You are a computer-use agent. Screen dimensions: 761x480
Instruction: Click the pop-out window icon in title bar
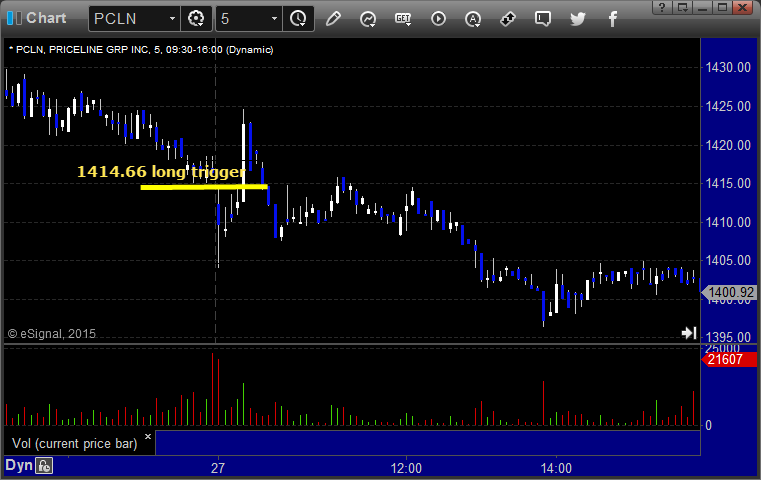pyautogui.click(x=683, y=7)
